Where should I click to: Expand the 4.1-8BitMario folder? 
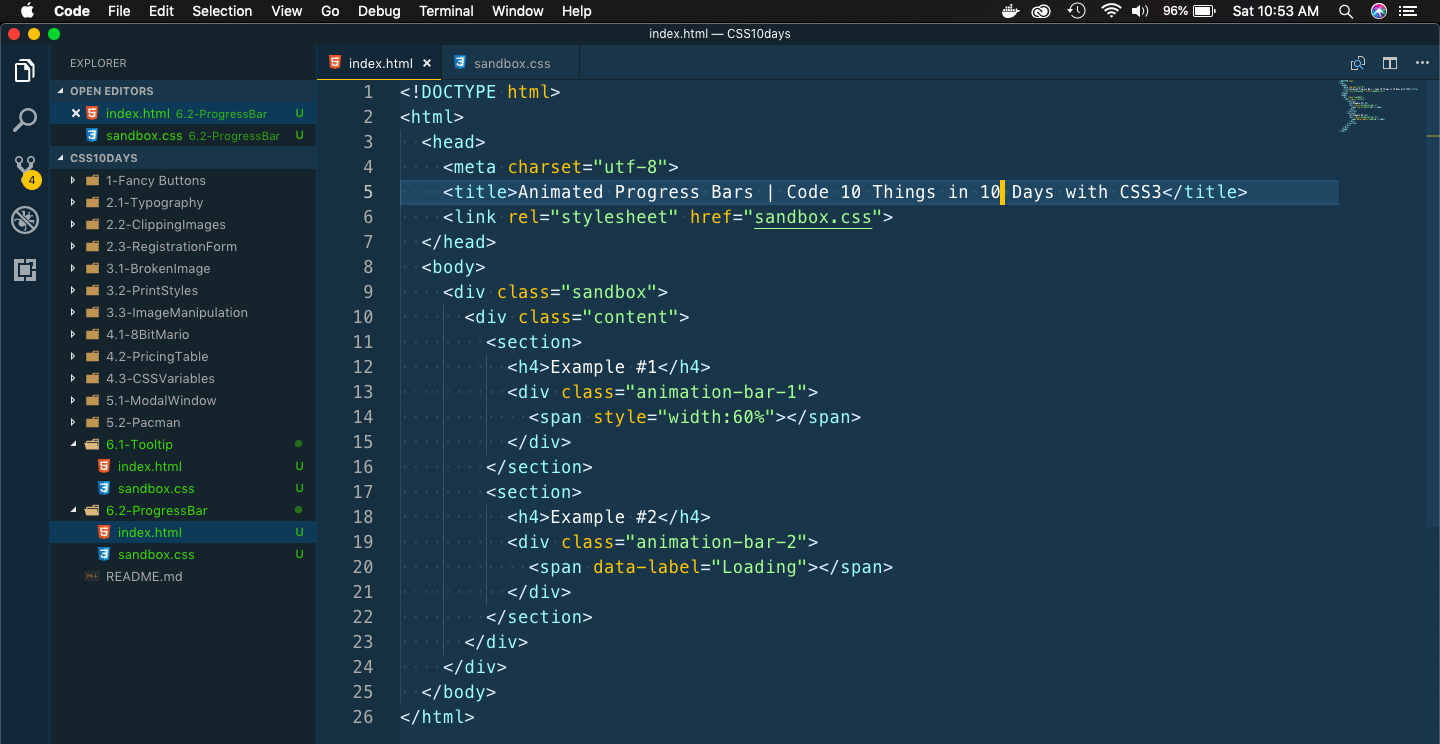183,334
